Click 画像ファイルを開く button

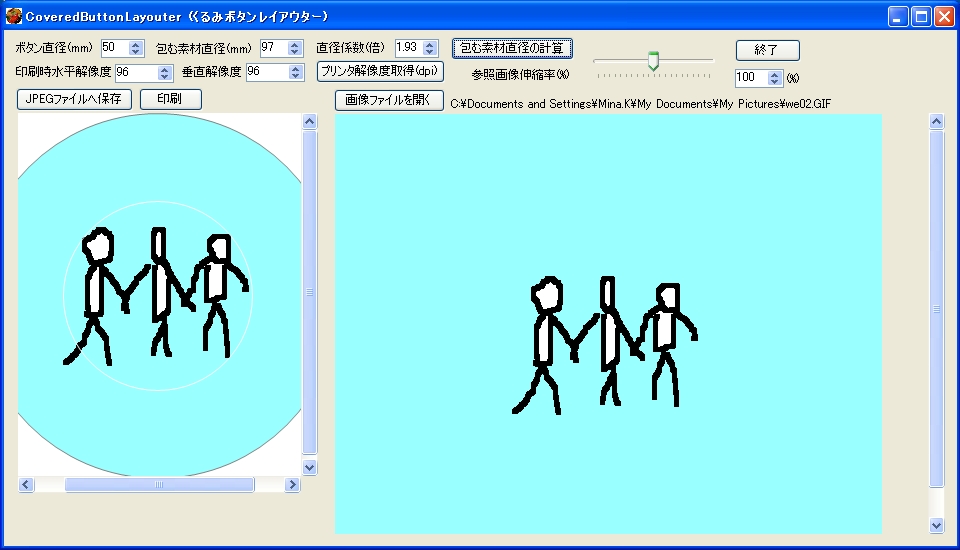point(389,100)
